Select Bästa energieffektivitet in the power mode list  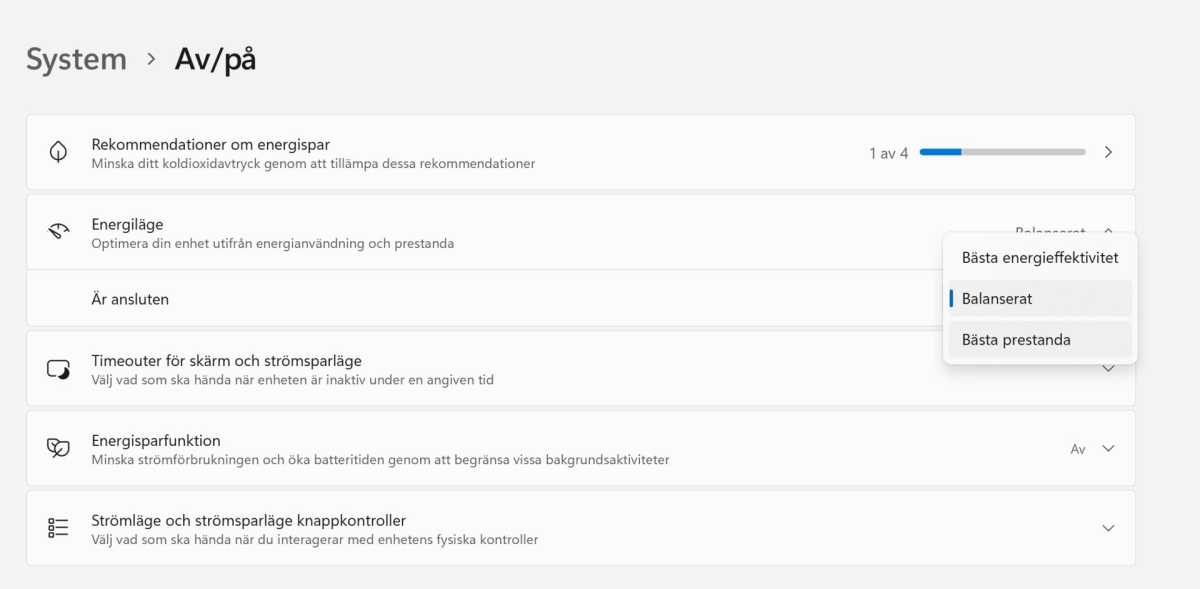1039,257
